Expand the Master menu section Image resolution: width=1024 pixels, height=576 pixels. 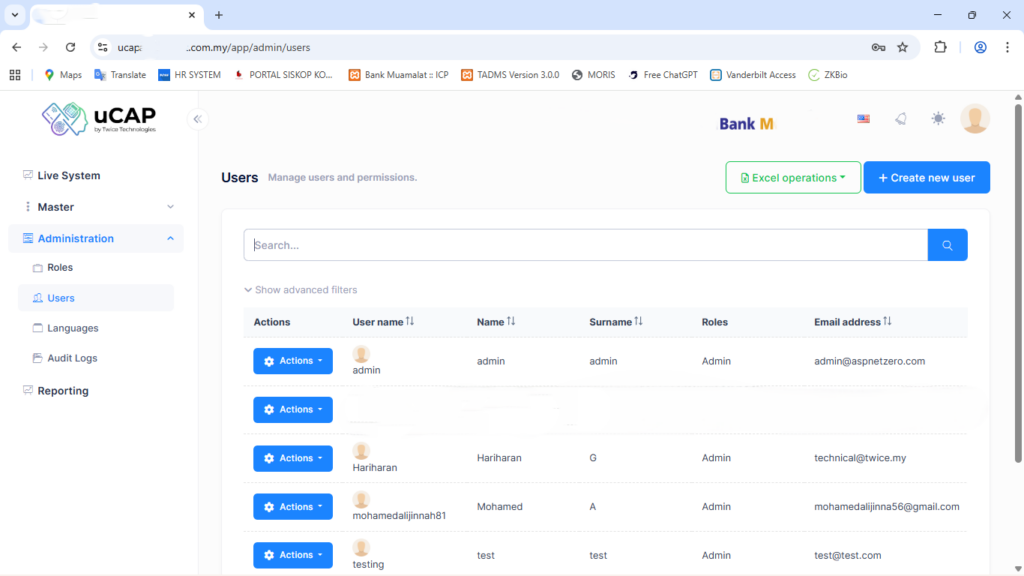click(96, 207)
